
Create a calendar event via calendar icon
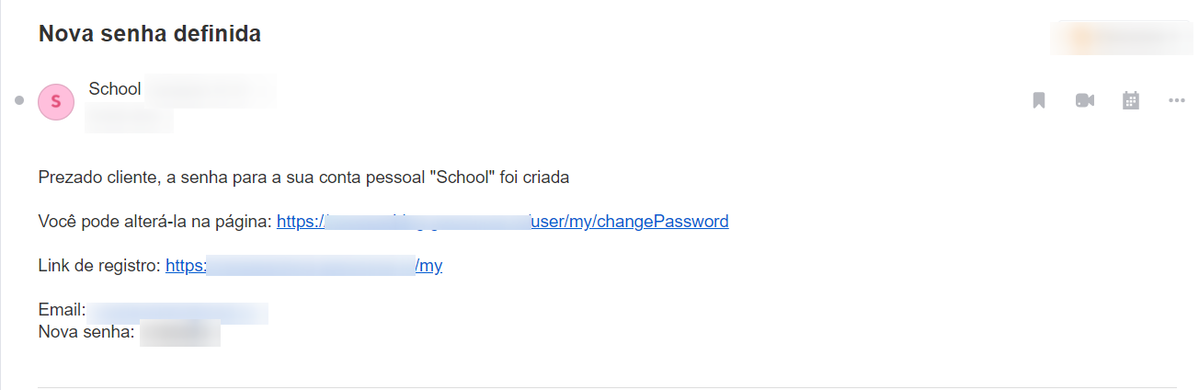1131,100
